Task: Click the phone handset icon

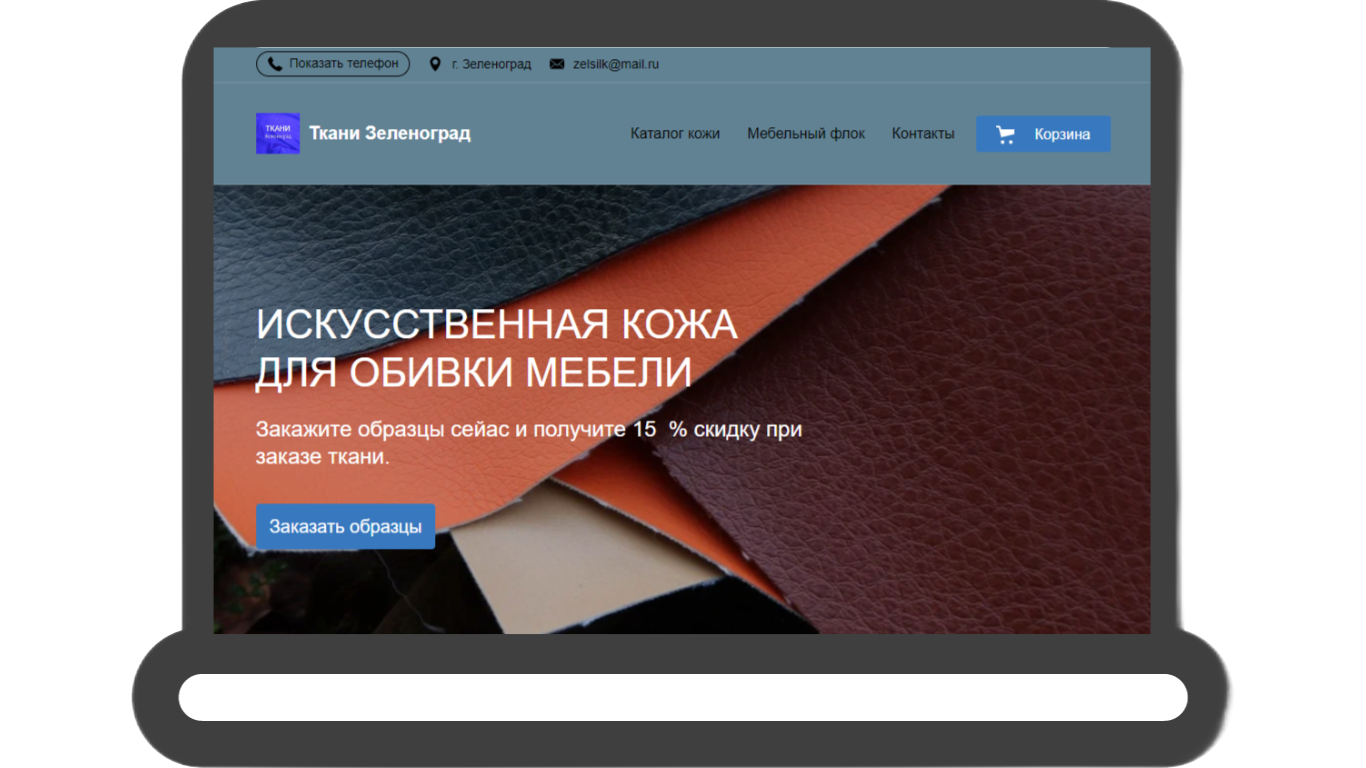Action: [x=275, y=64]
